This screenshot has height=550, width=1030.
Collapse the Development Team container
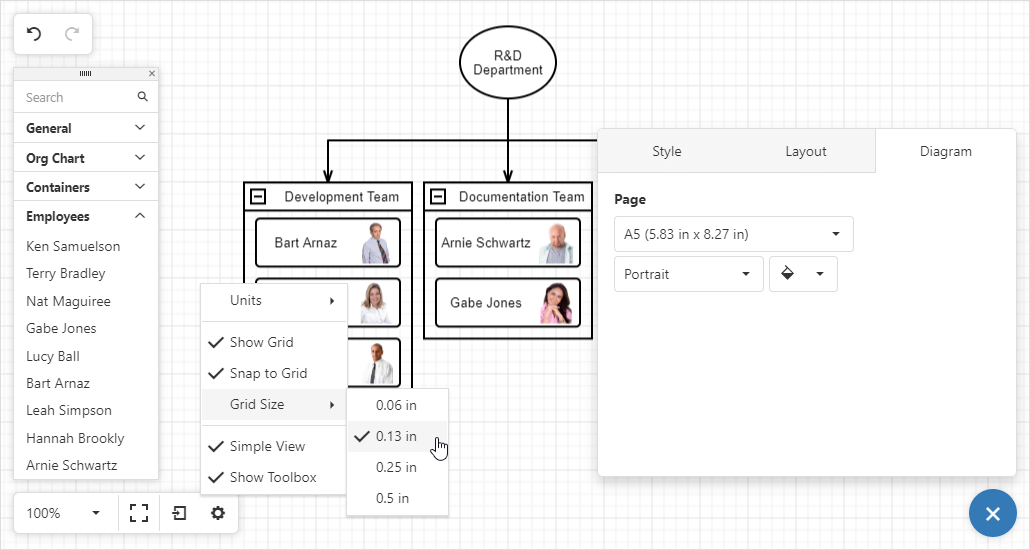tap(258, 196)
